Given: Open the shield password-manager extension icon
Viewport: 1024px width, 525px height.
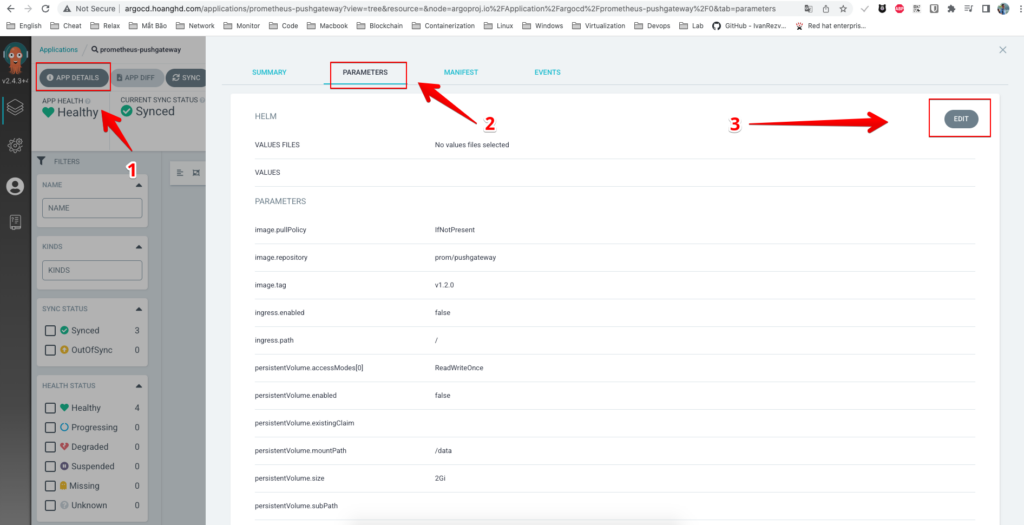Looking at the screenshot, I should [934, 9].
